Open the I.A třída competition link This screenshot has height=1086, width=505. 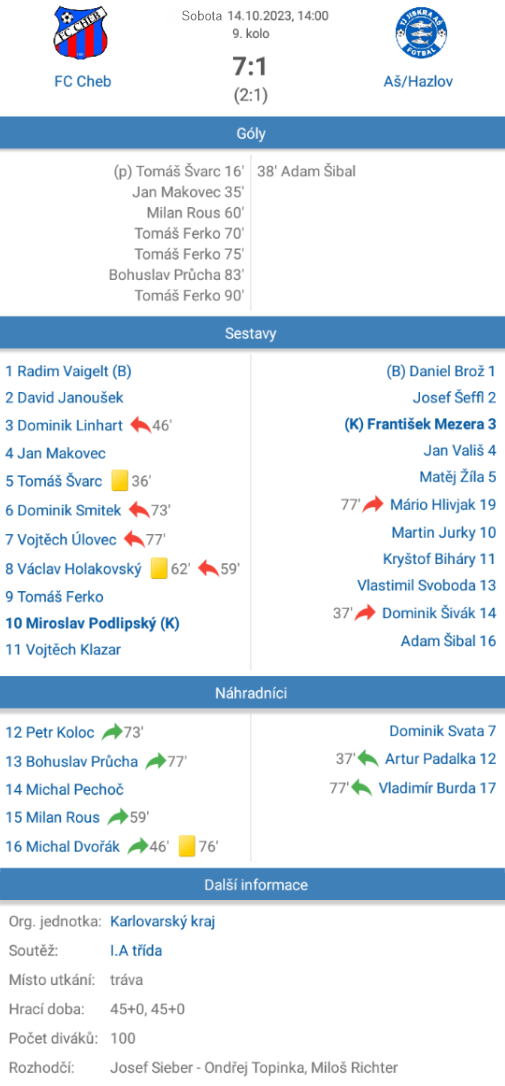pyautogui.click(x=136, y=951)
